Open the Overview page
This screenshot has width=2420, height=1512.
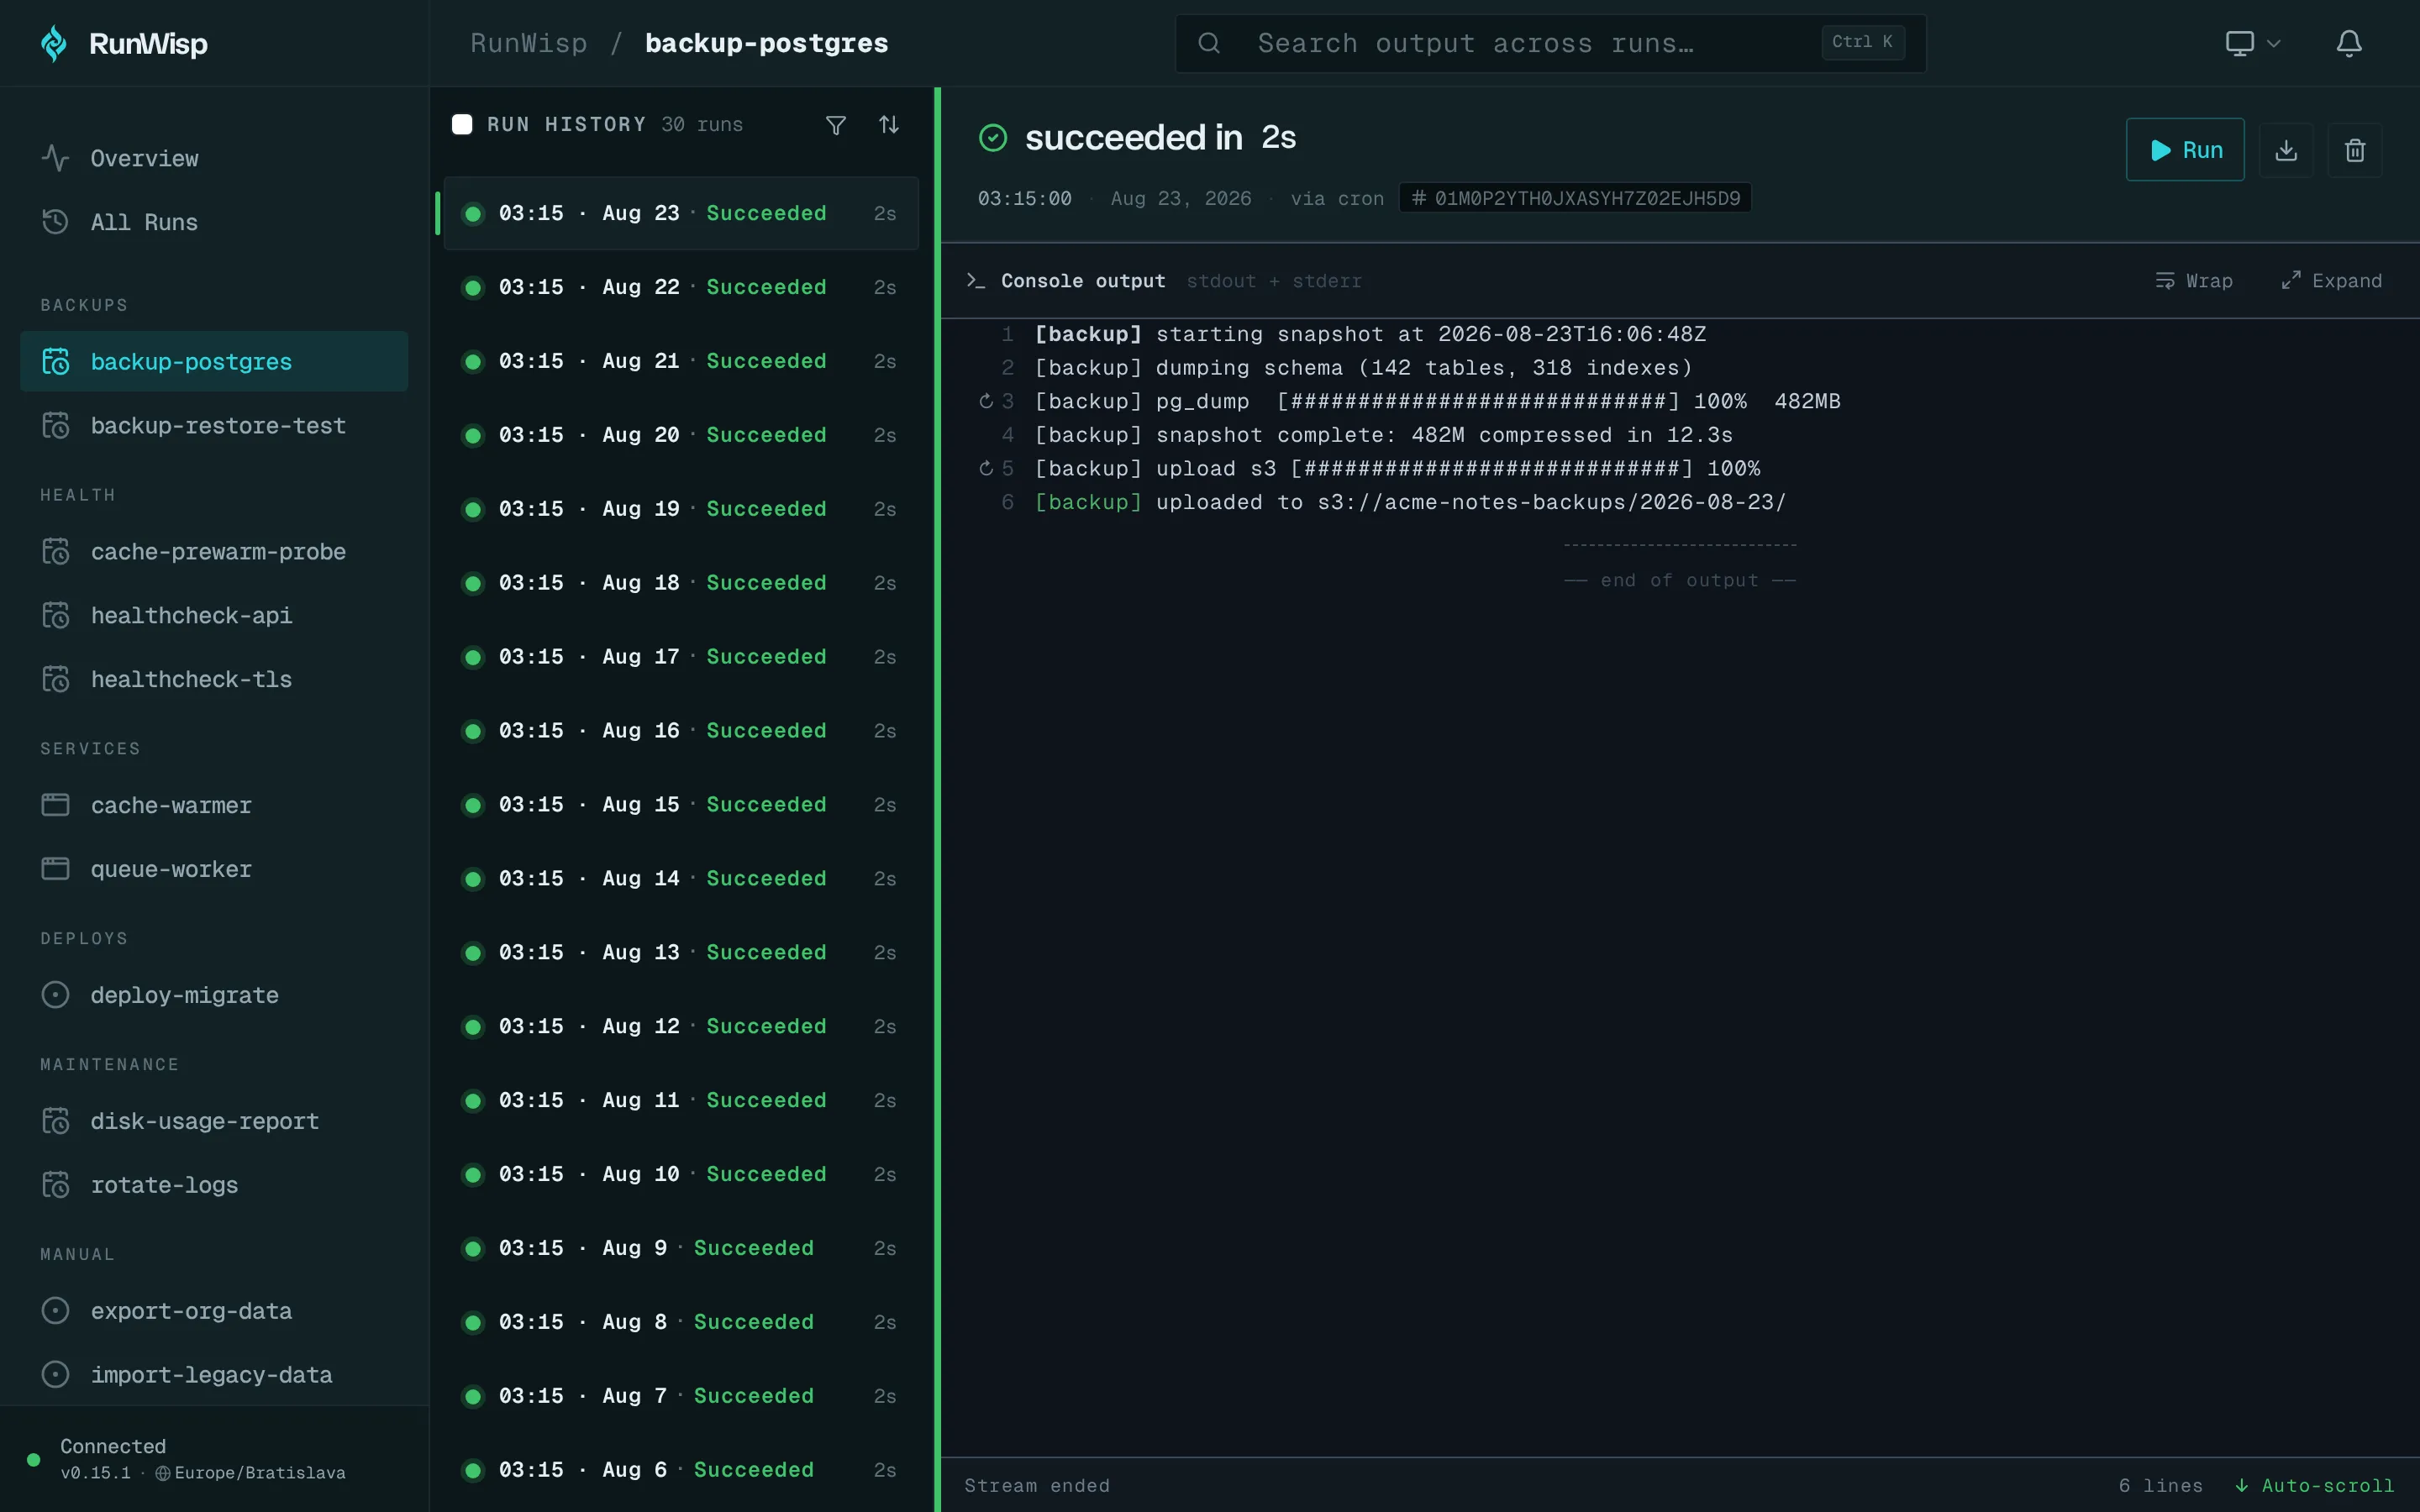click(x=214, y=158)
